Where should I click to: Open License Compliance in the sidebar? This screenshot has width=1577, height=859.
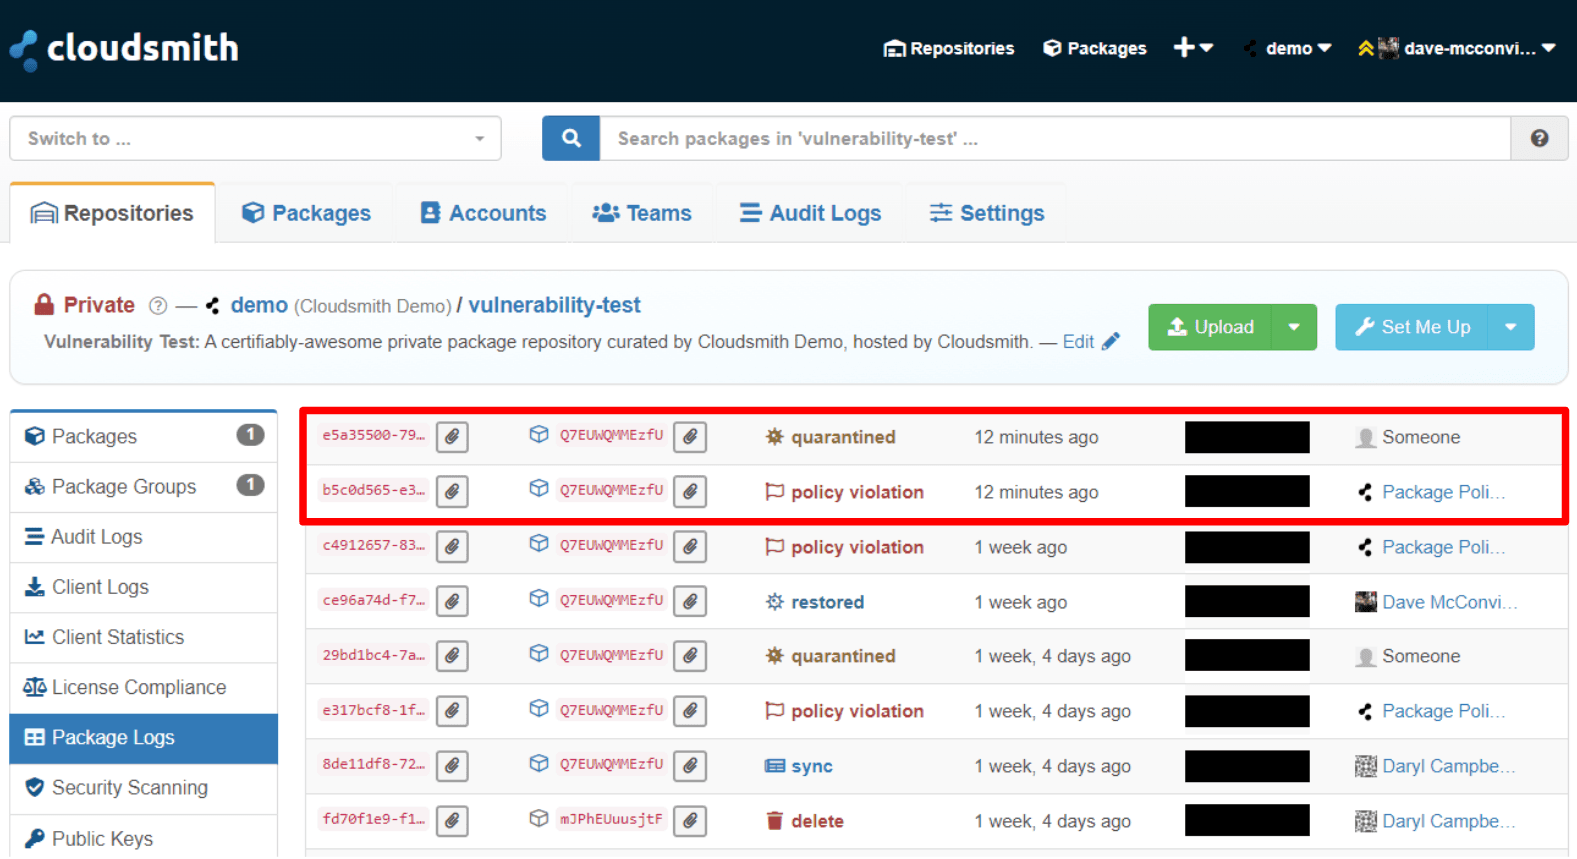click(x=138, y=688)
